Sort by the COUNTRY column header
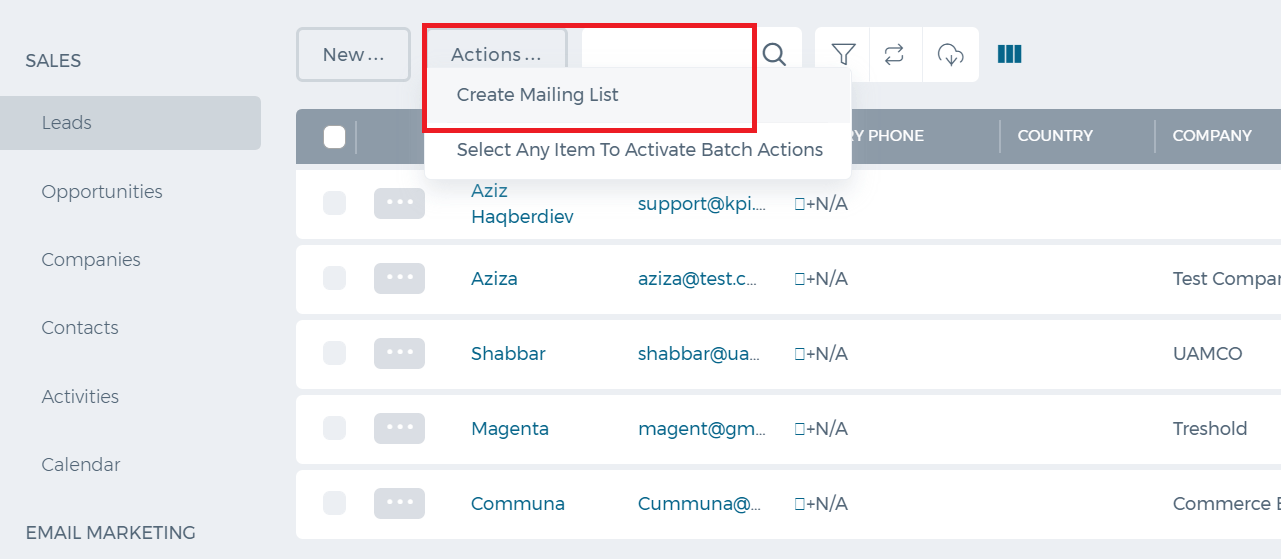The image size is (1281, 559). 1055,136
